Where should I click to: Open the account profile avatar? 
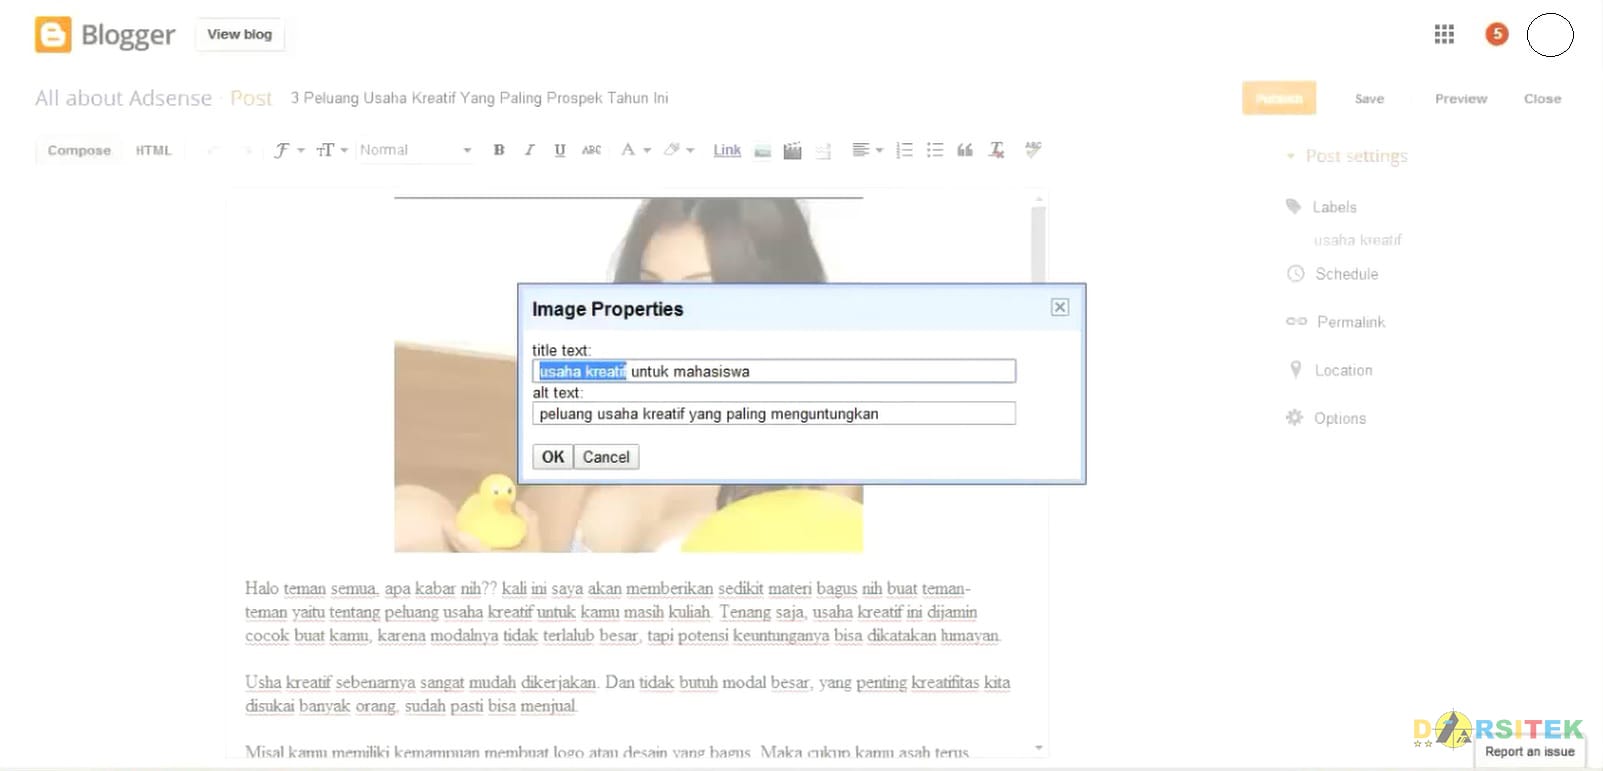pos(1550,35)
